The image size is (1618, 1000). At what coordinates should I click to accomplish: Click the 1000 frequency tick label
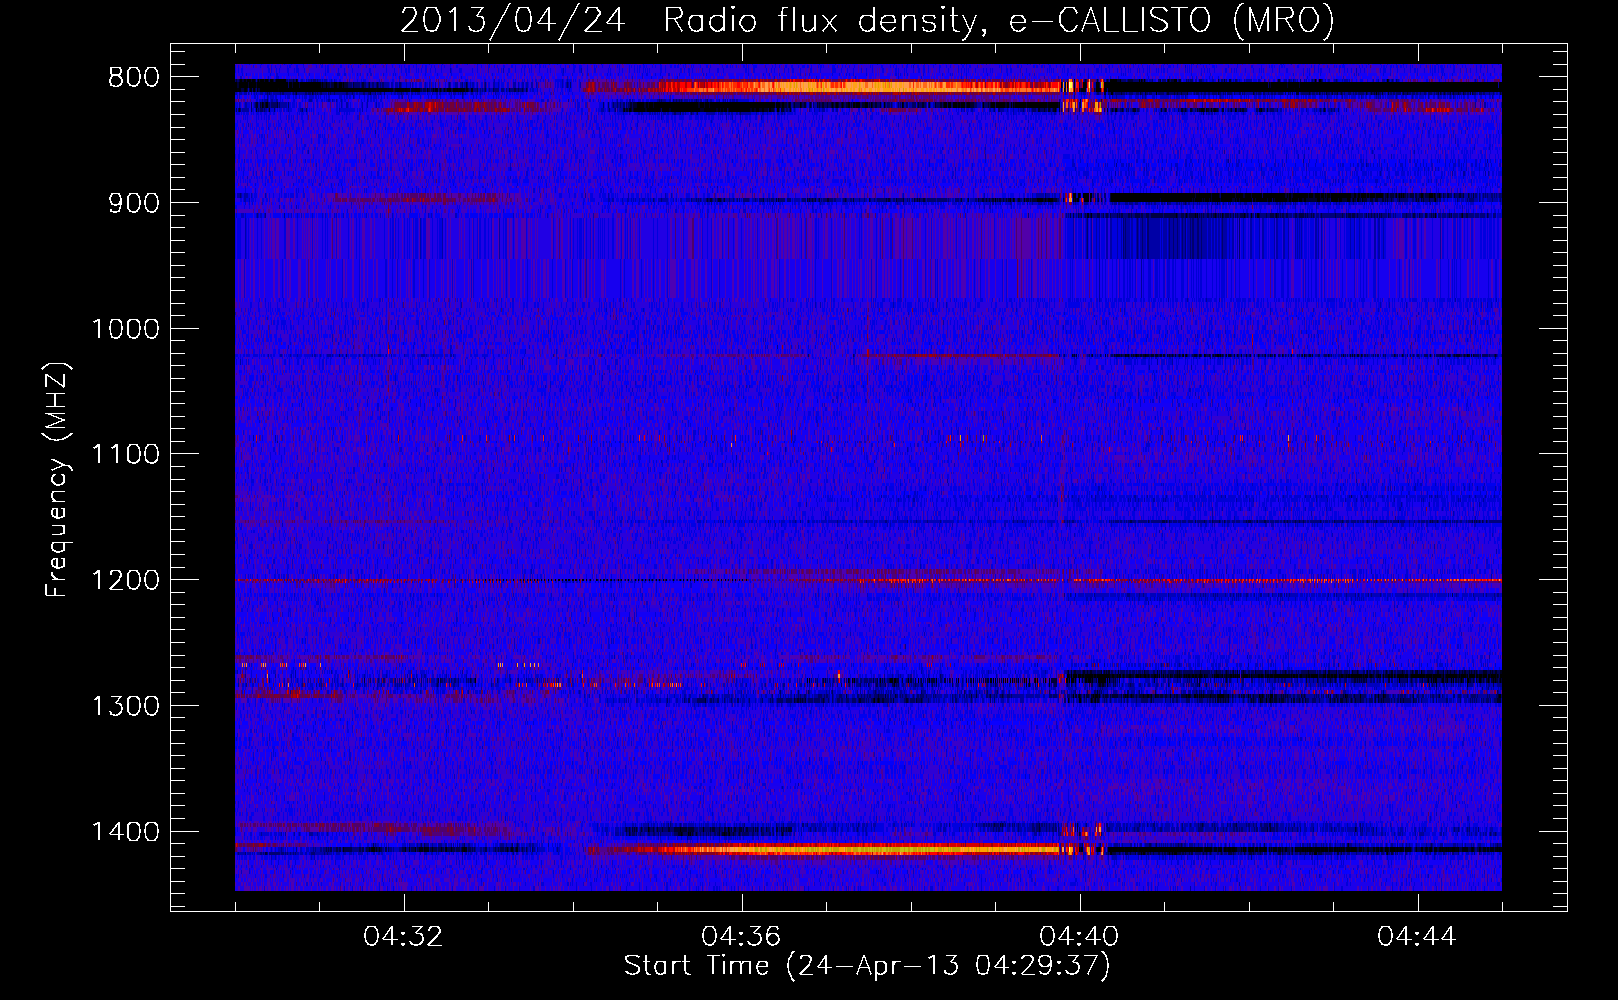point(126,329)
